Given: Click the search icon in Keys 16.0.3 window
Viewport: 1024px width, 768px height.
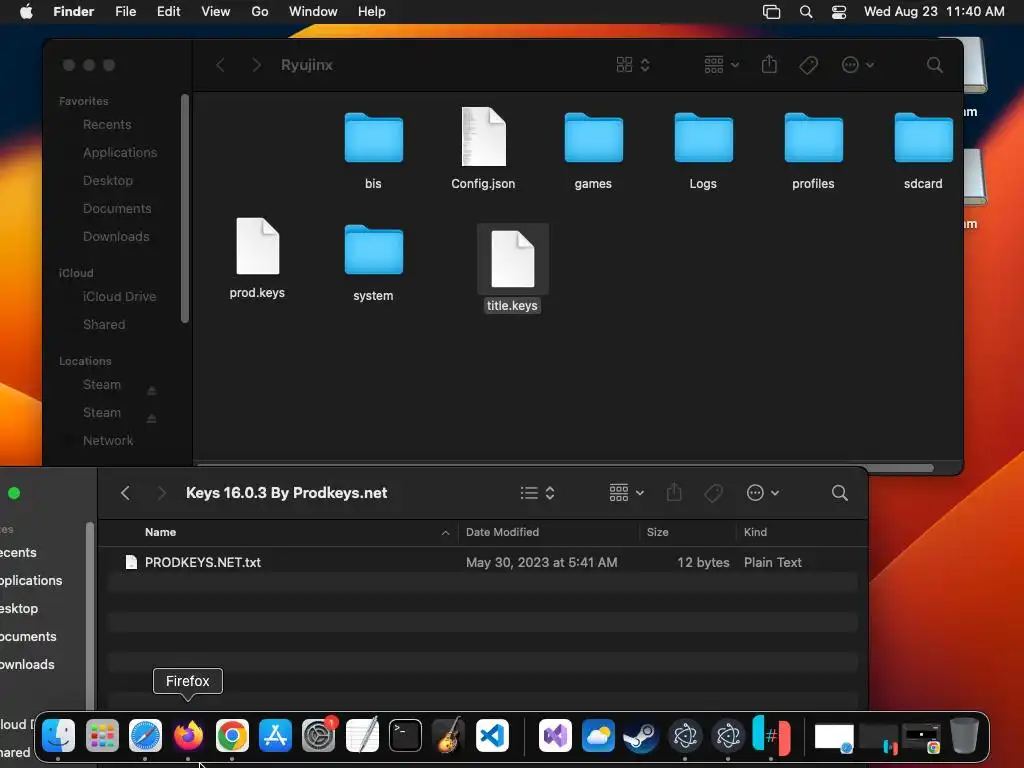Looking at the screenshot, I should click(840, 493).
